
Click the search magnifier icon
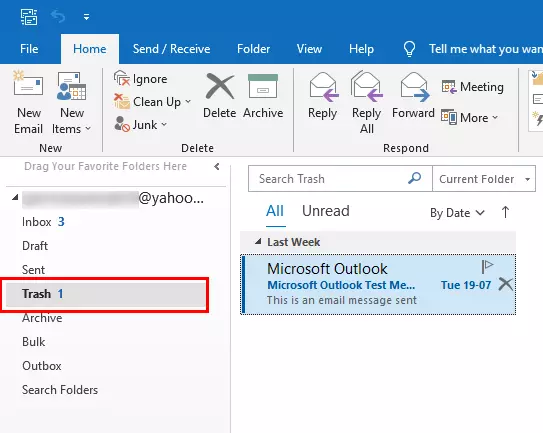[415, 178]
